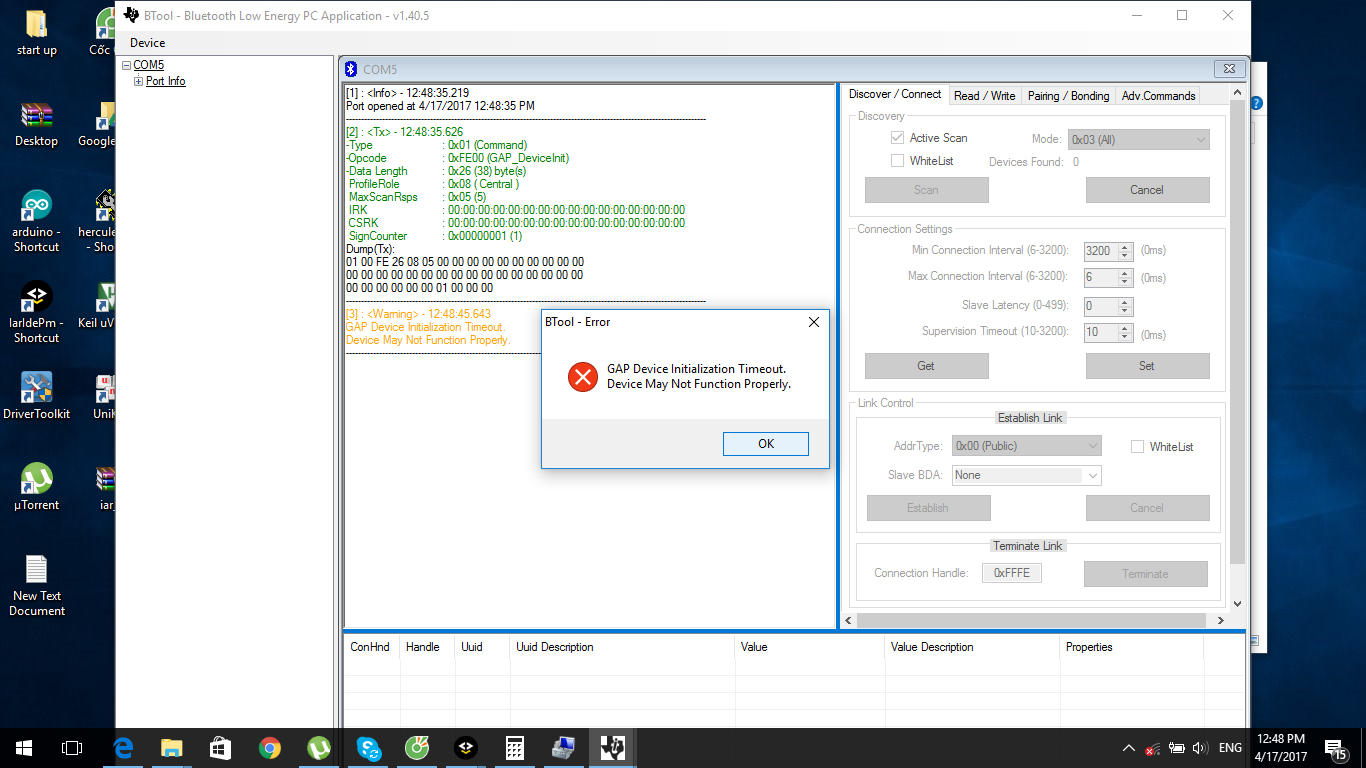Viewport: 1366px width, 768px height.
Task: Click the Min Connection Interval spinner arrows
Action: (x=1125, y=251)
